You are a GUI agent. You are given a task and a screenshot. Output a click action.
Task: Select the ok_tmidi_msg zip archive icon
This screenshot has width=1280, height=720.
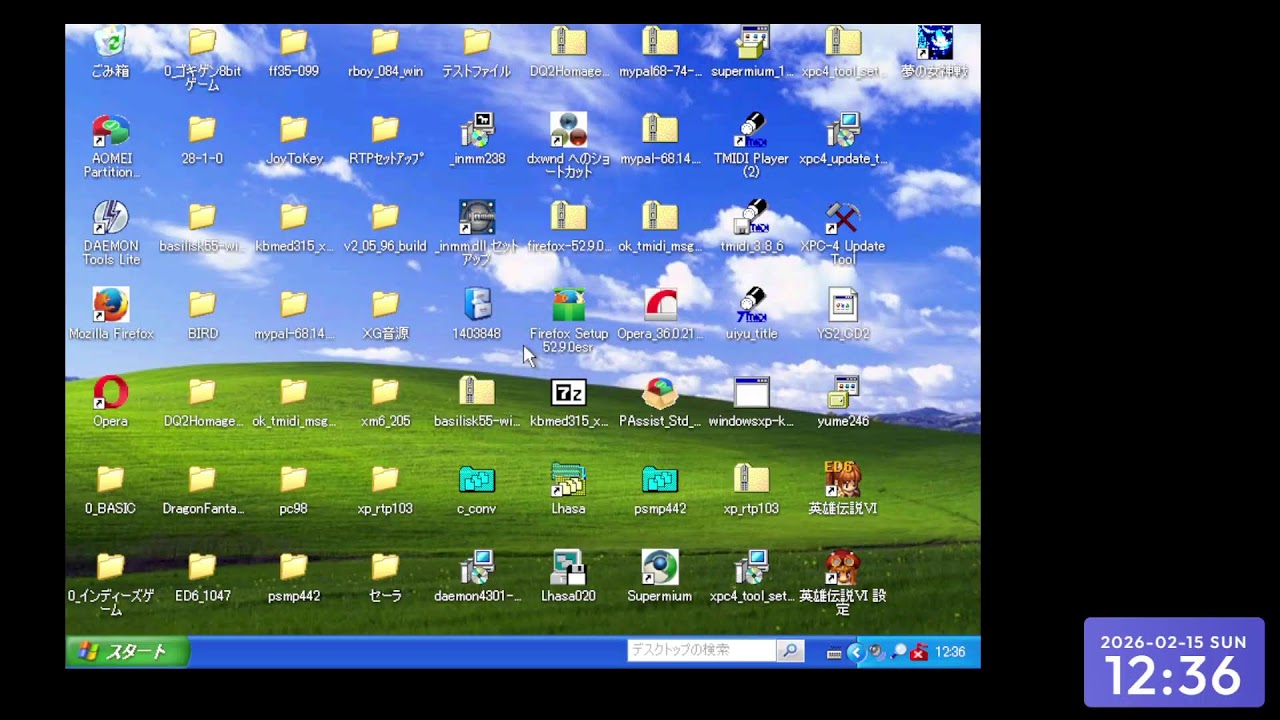(660, 217)
